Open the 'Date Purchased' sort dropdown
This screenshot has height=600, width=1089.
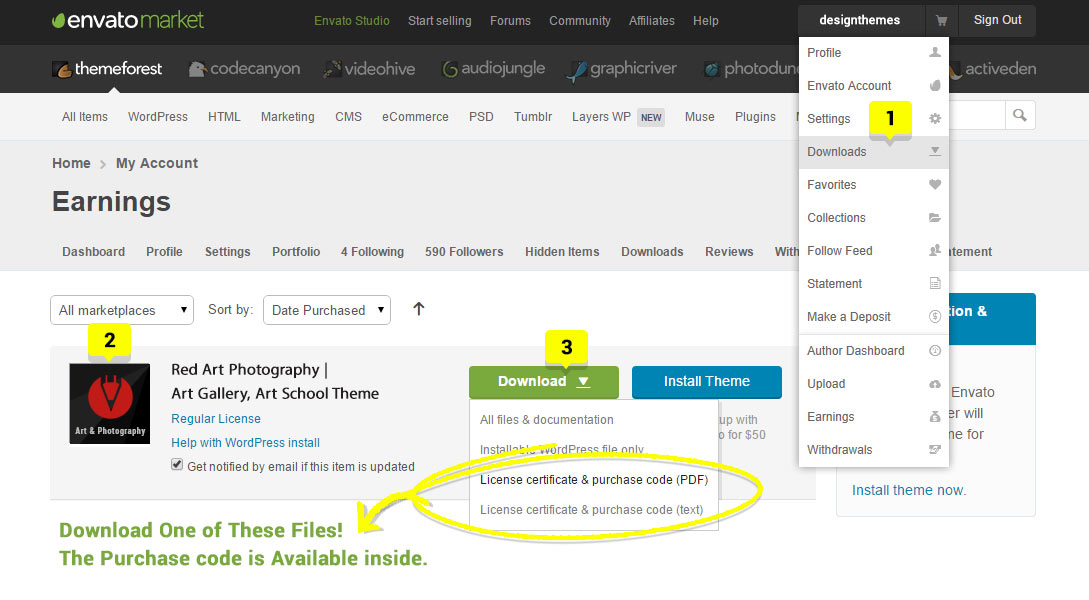pos(326,310)
